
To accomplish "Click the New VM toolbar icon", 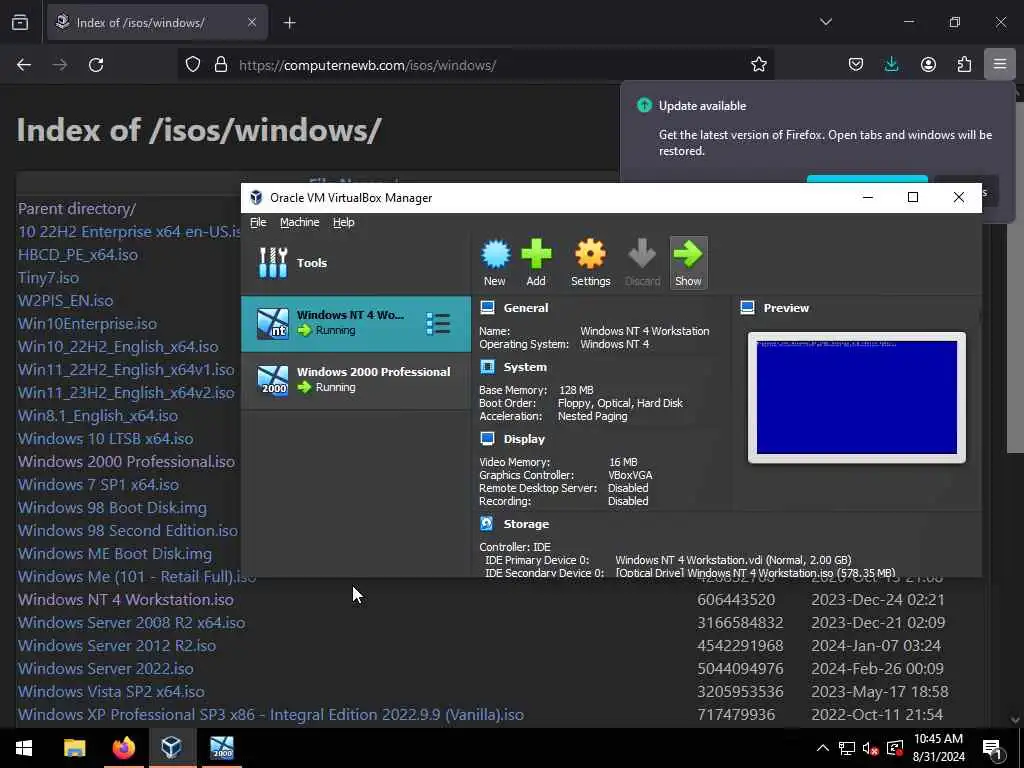I will (495, 263).
